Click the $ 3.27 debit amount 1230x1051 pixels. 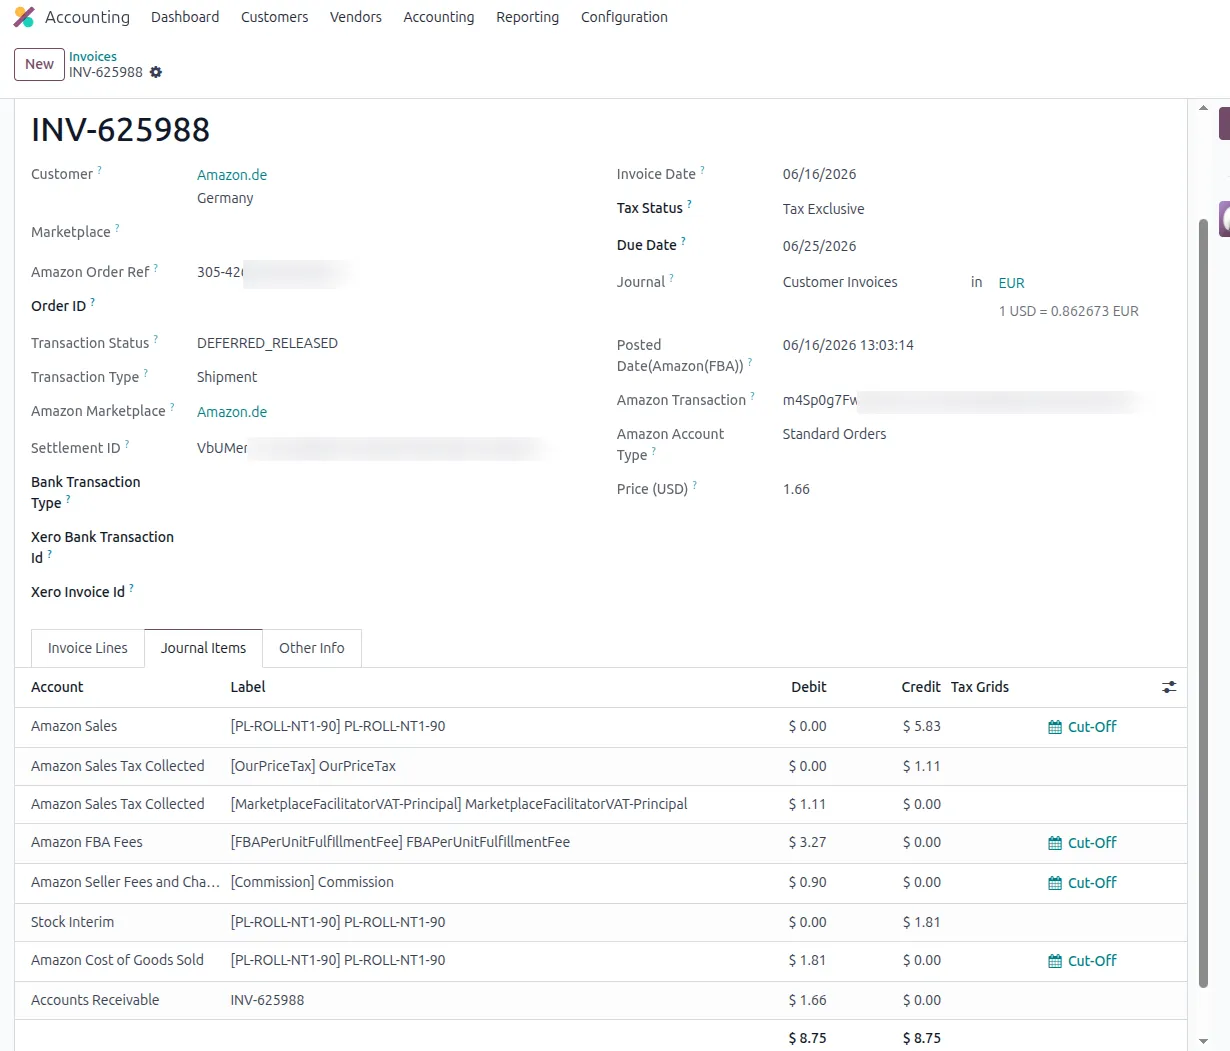pyautogui.click(x=807, y=842)
